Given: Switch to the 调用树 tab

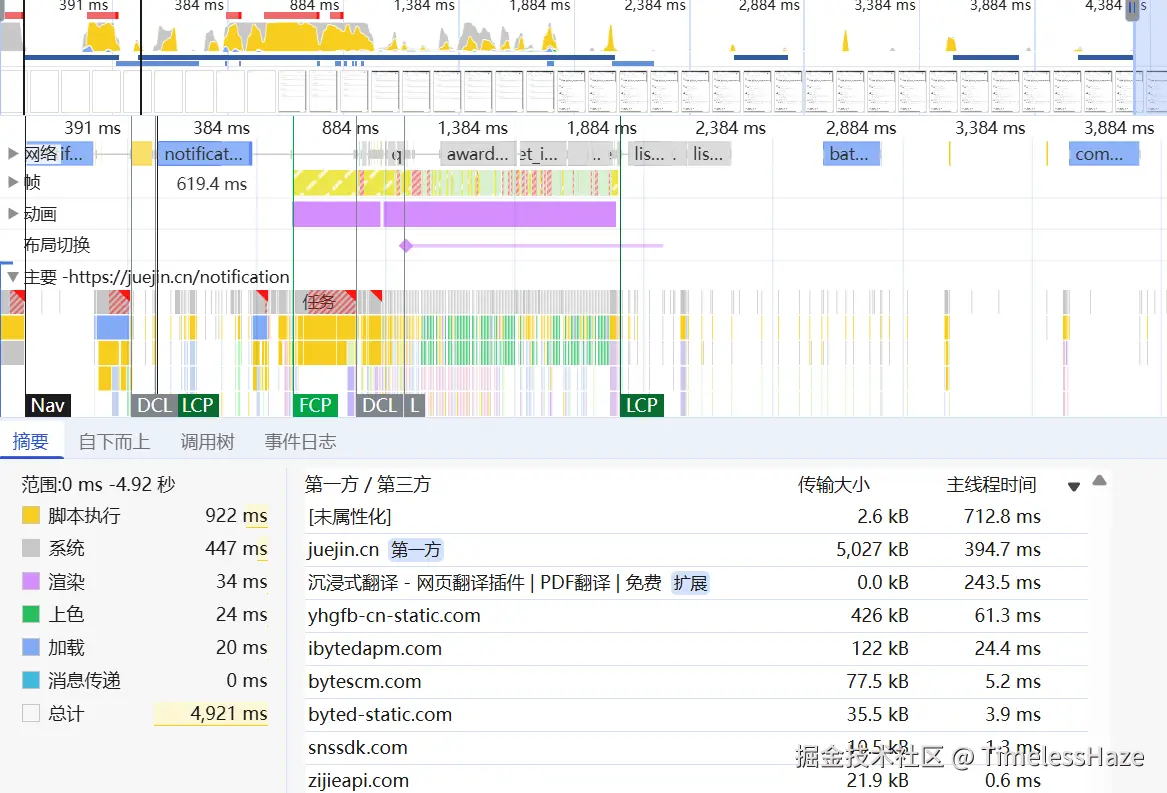Looking at the screenshot, I should pyautogui.click(x=208, y=442).
